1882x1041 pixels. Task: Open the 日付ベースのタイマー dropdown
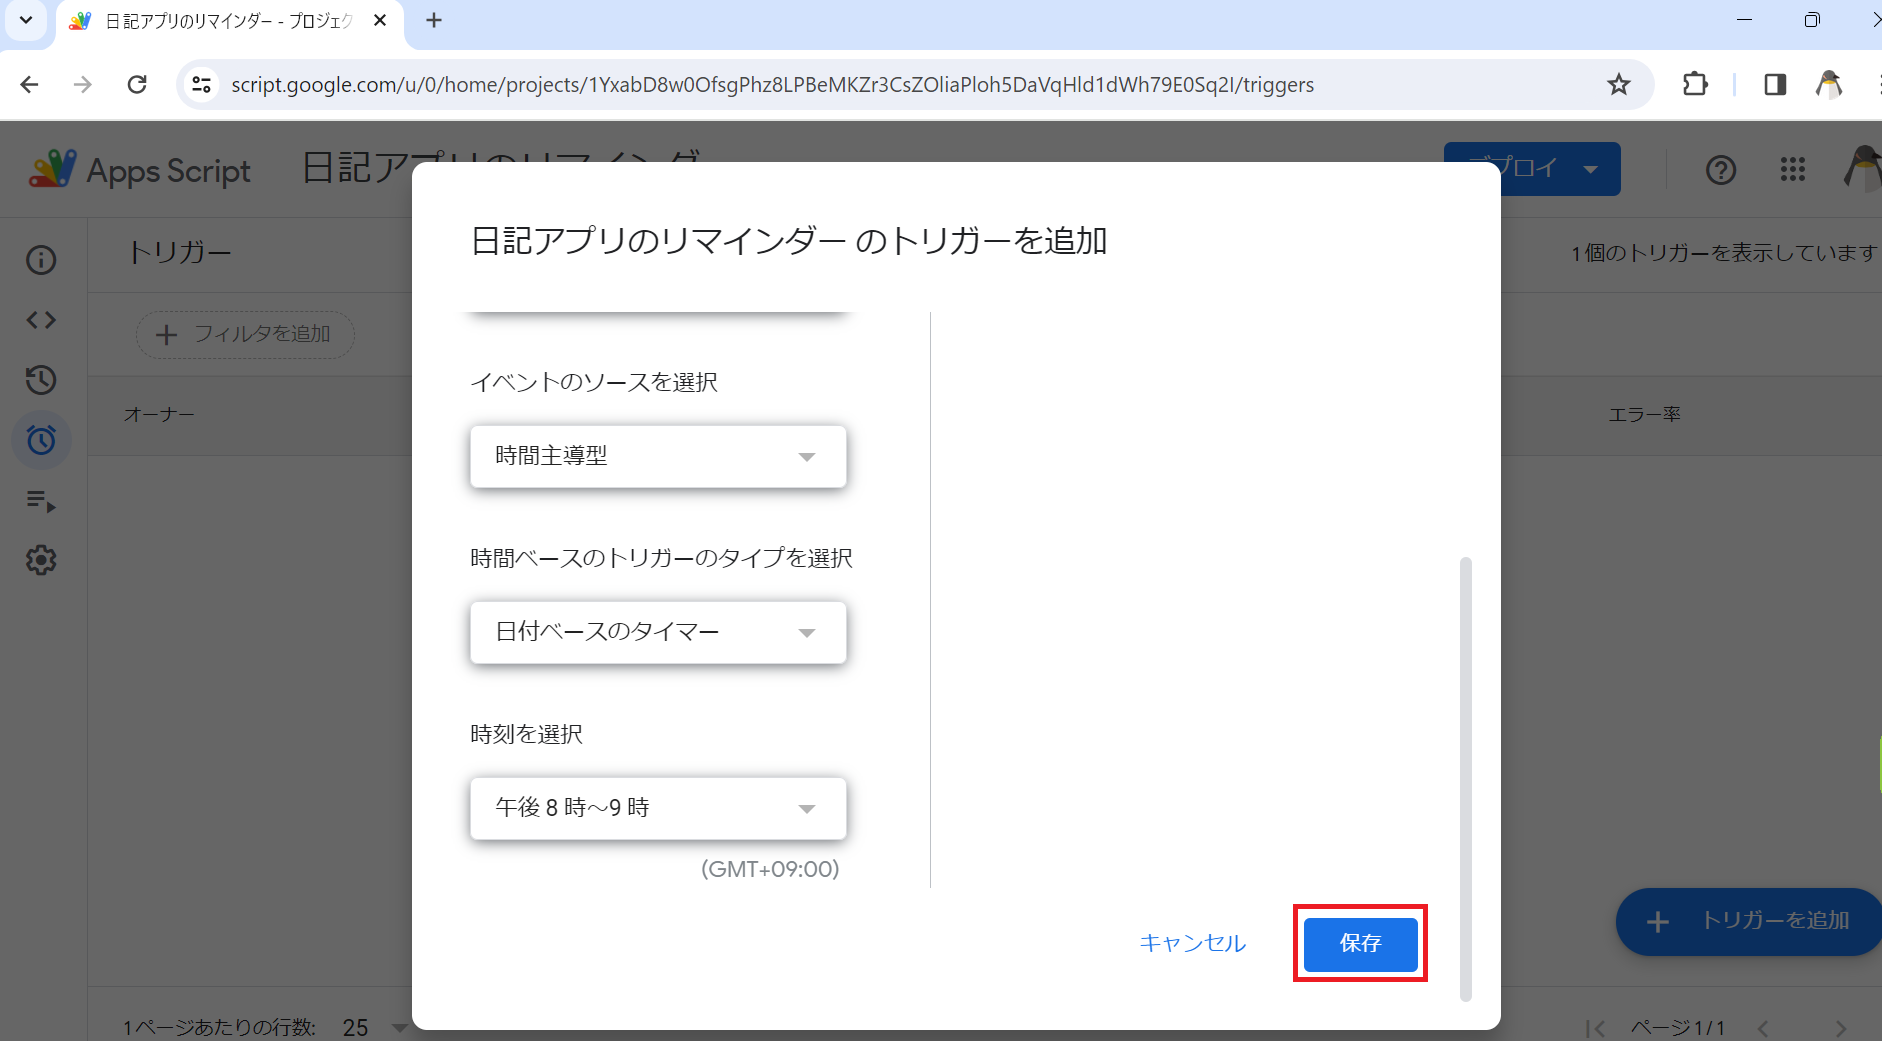point(658,632)
